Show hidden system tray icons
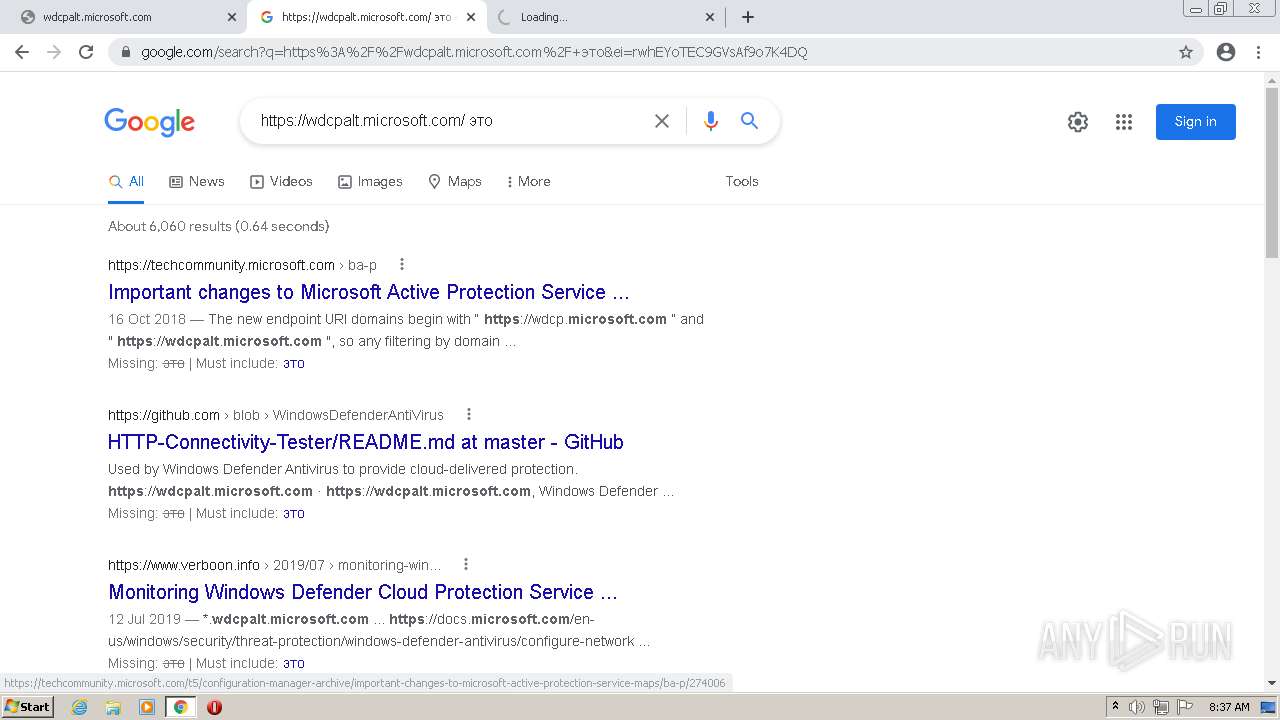Viewport: 1280px width, 720px height. pyautogui.click(x=1115, y=707)
